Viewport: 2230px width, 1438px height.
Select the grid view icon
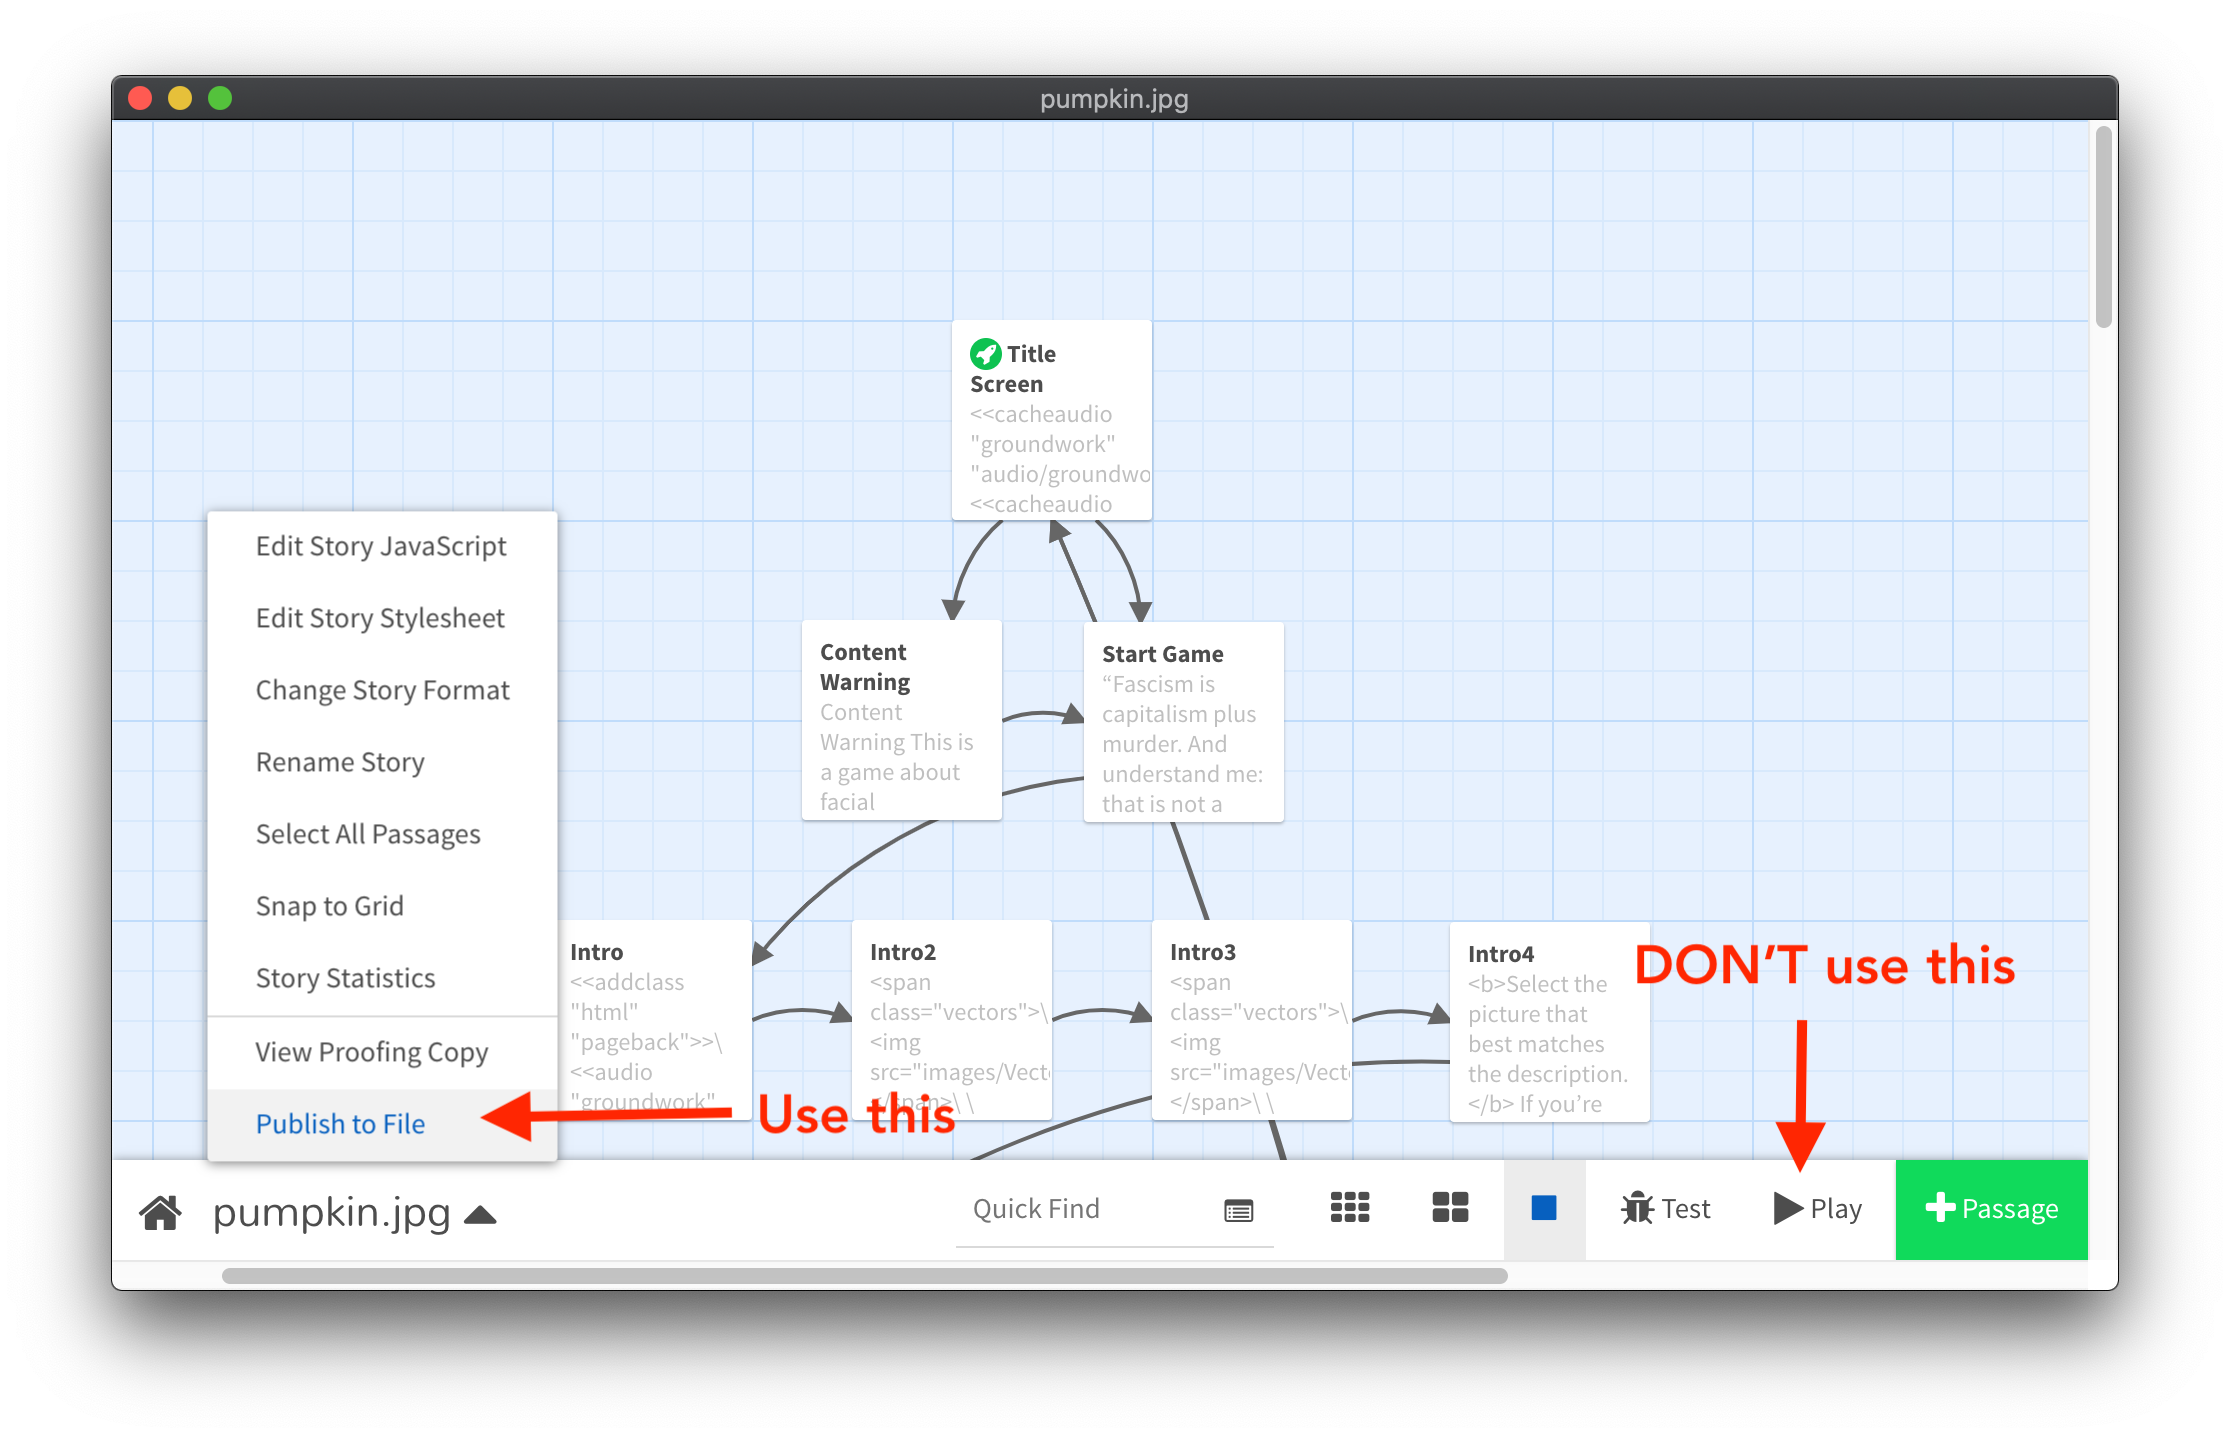pyautogui.click(x=1349, y=1207)
